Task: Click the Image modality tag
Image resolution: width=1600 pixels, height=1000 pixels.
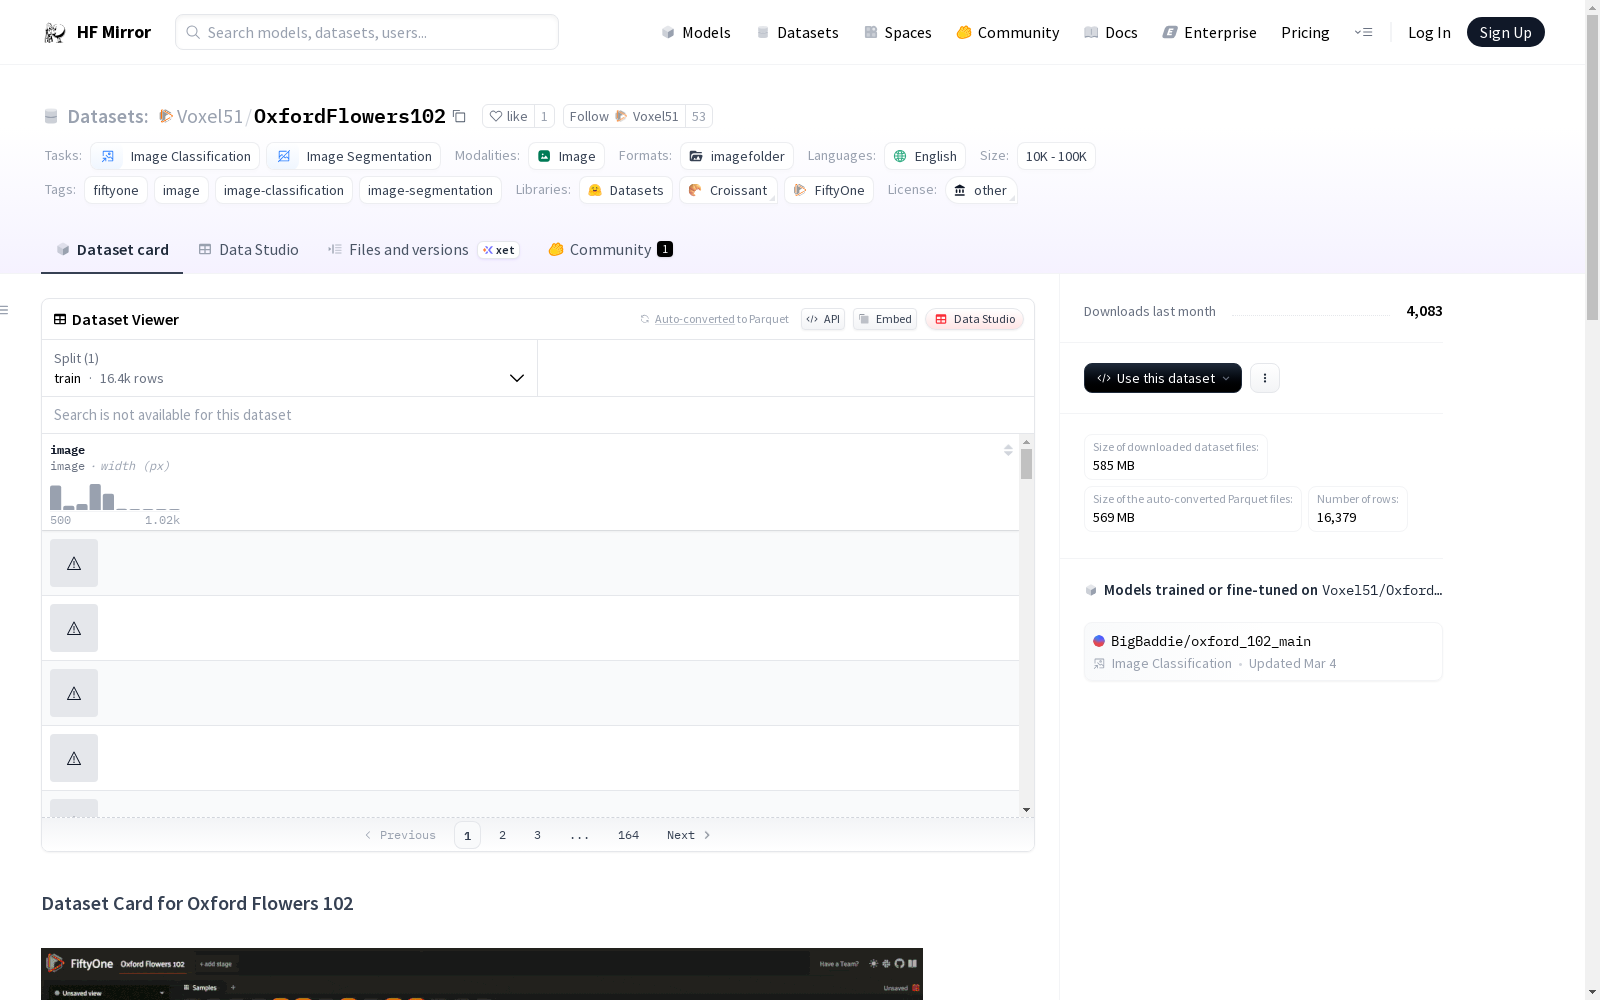Action: [566, 156]
